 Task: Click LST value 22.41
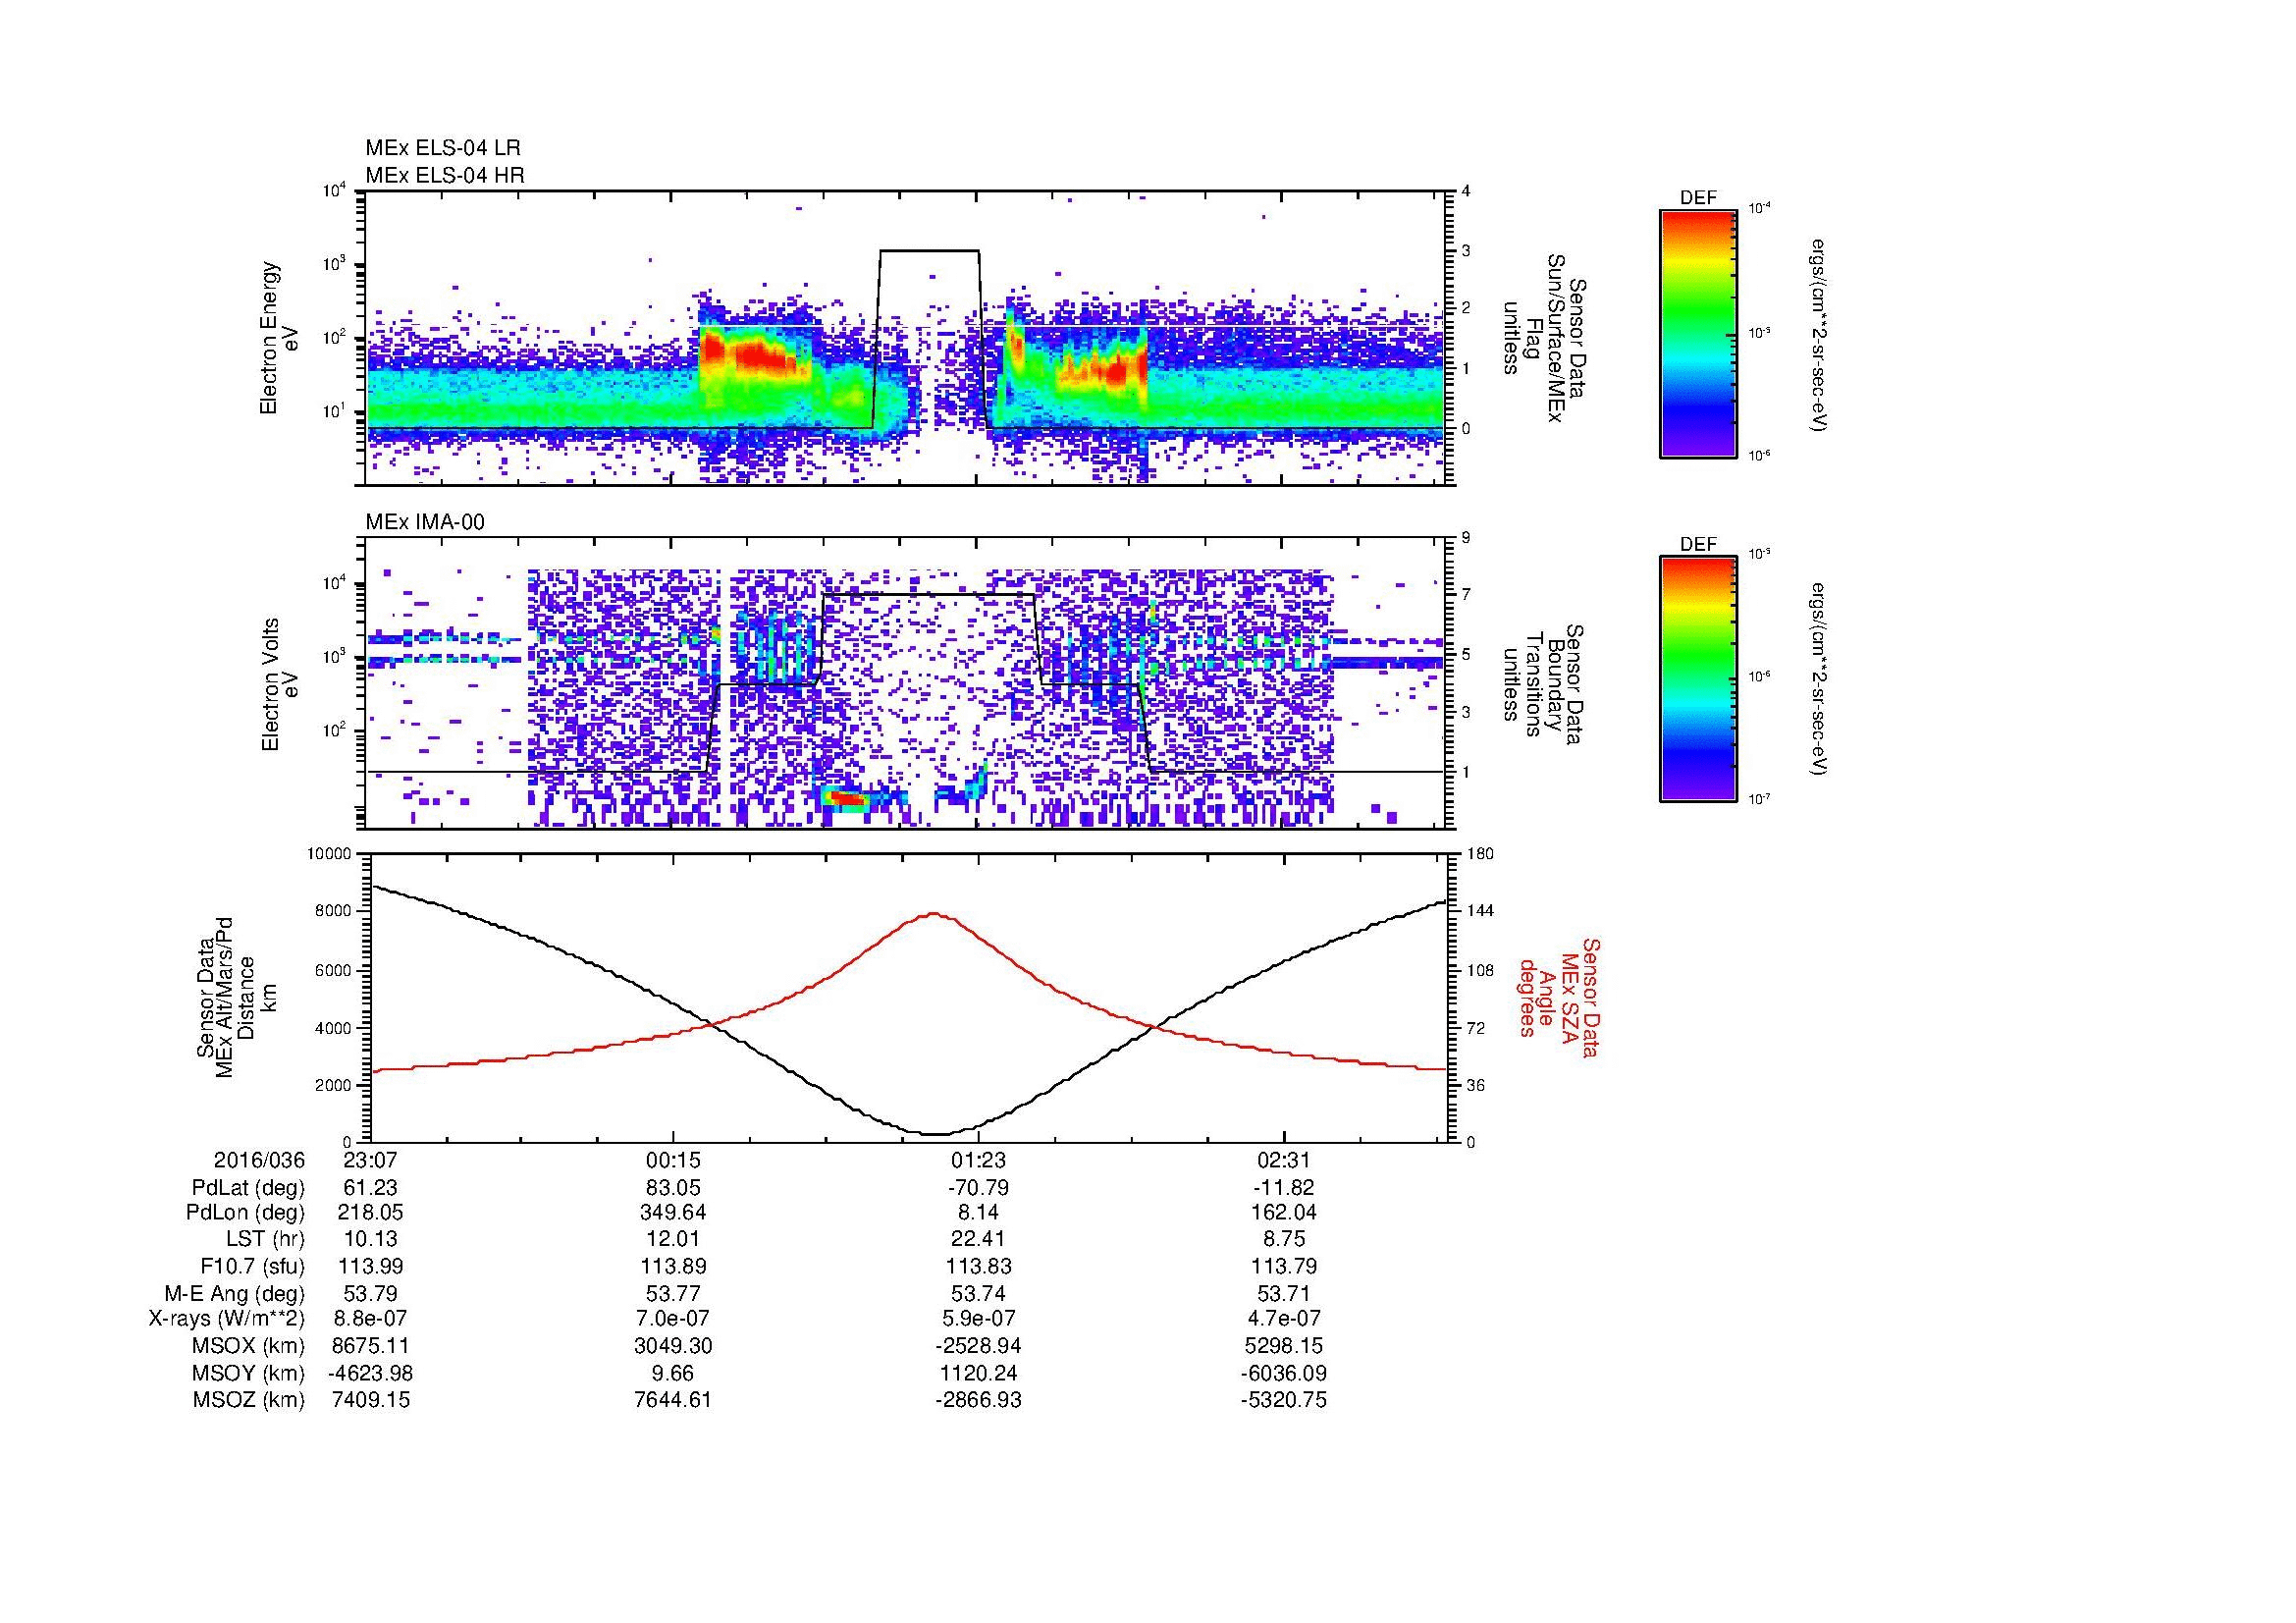(979, 1239)
